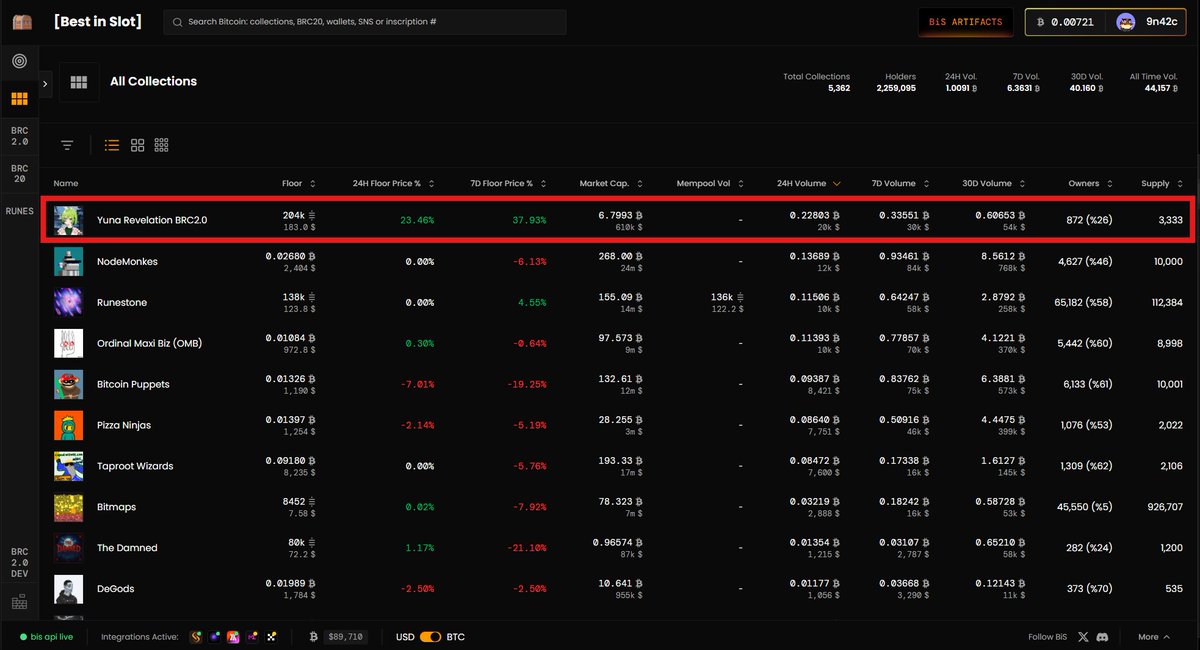This screenshot has height=650, width=1200.
Task: Switch to small grid view layout
Action: point(161,145)
